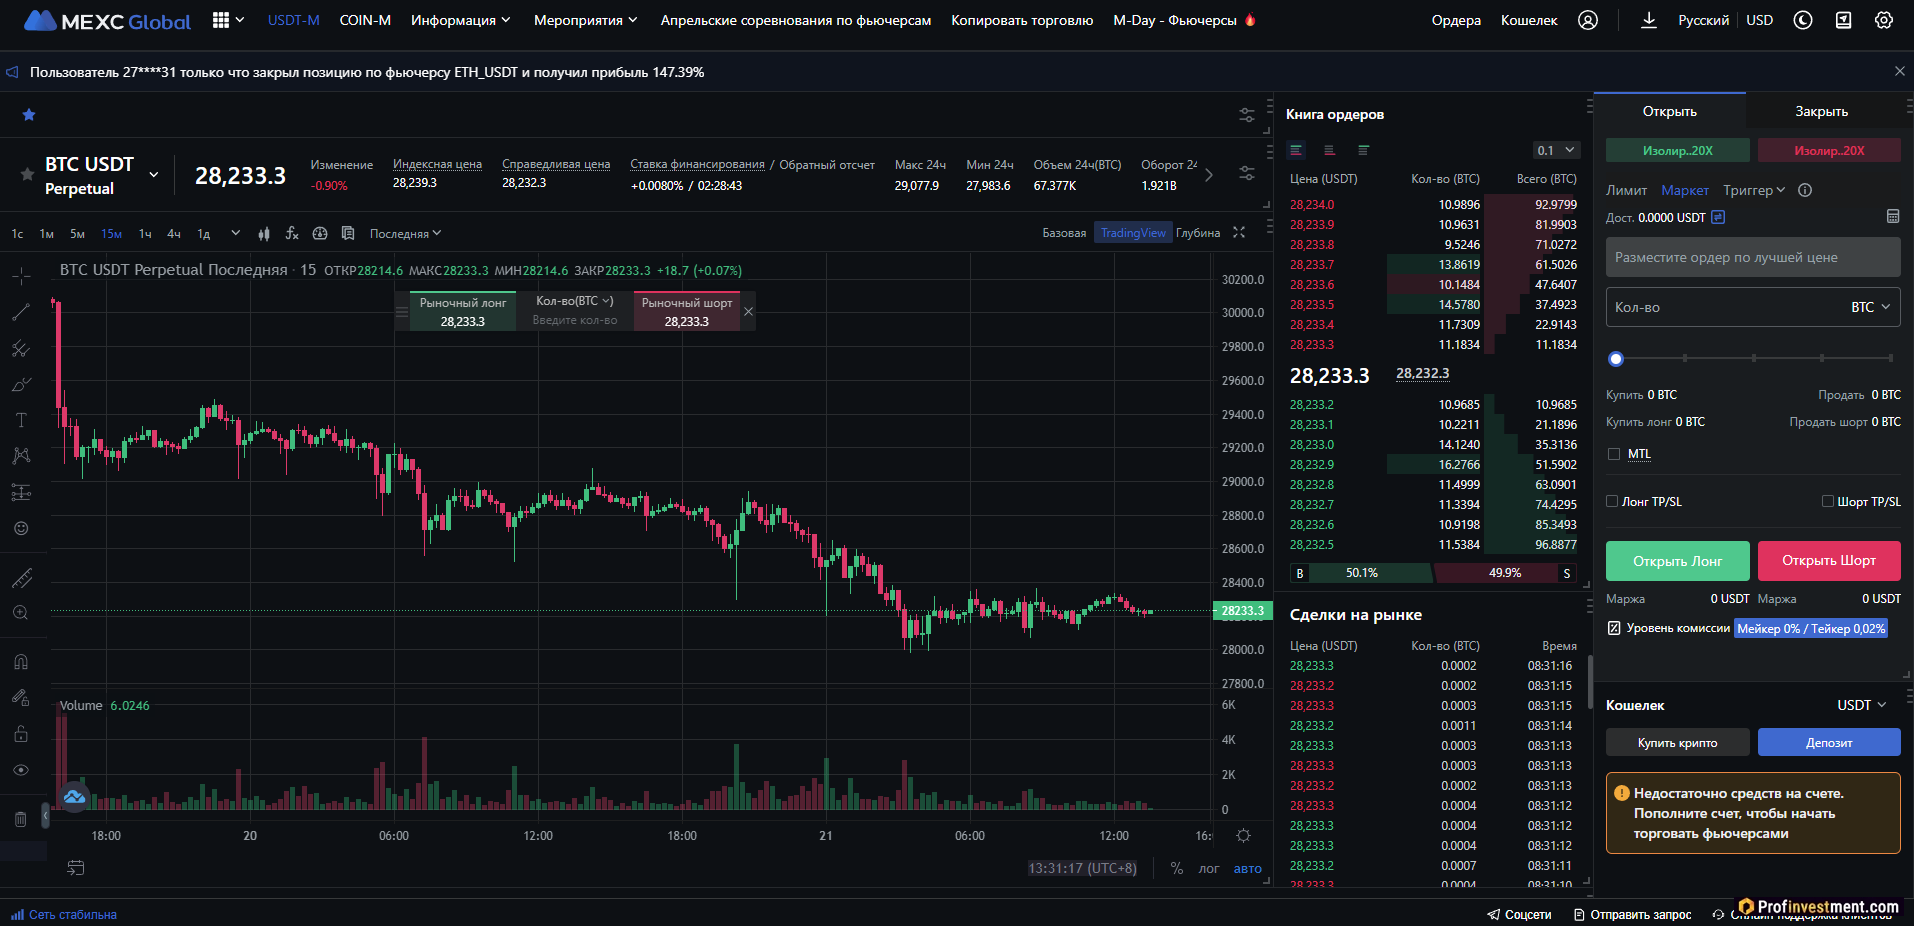Switch chart to Базовая view
1914x926 pixels.
(1064, 233)
